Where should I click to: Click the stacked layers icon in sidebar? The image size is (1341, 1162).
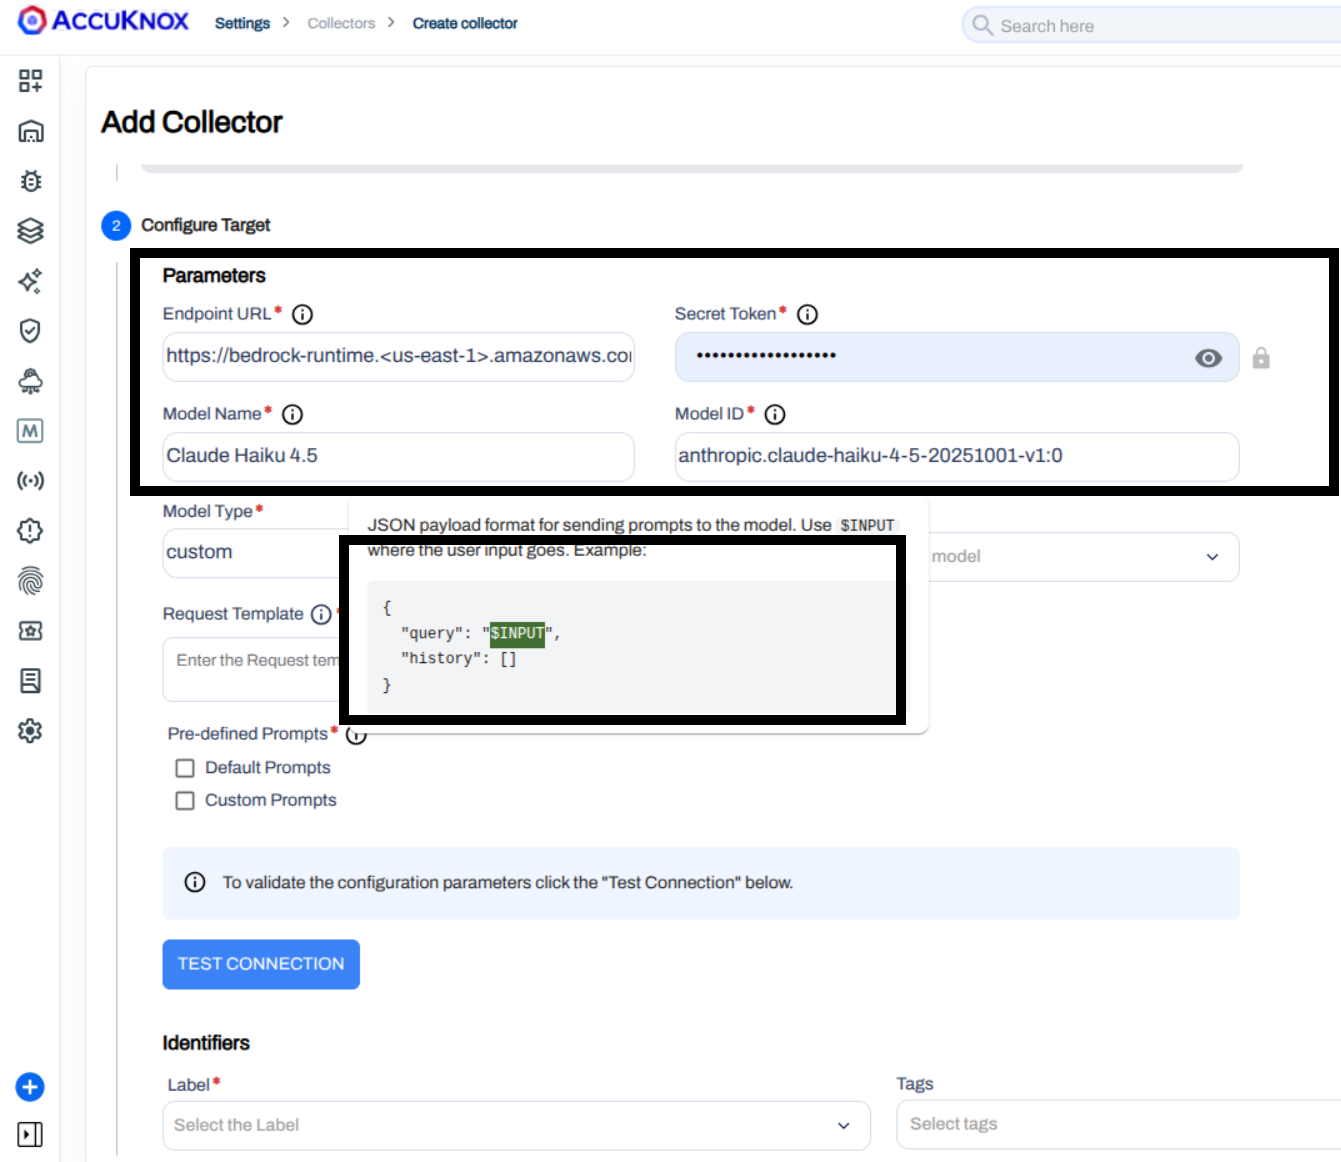31,231
